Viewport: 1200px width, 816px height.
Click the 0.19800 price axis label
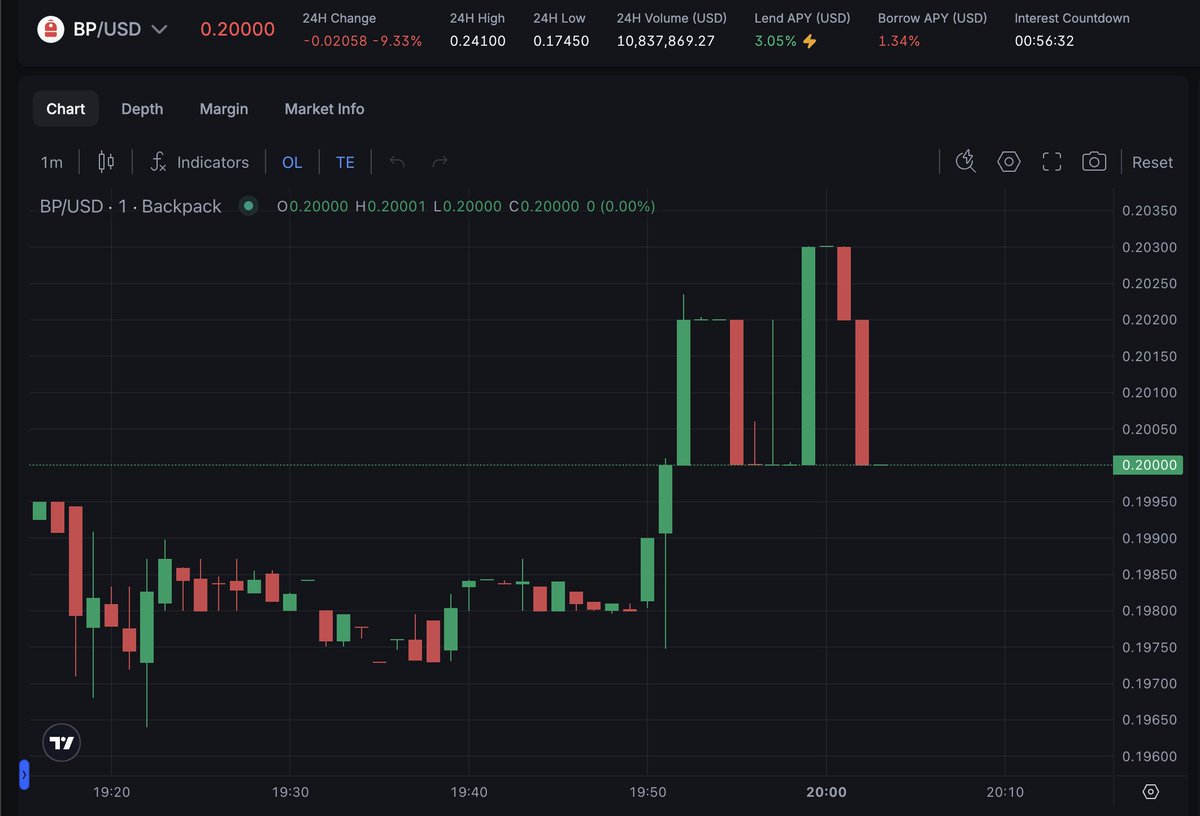pyautogui.click(x=1148, y=610)
